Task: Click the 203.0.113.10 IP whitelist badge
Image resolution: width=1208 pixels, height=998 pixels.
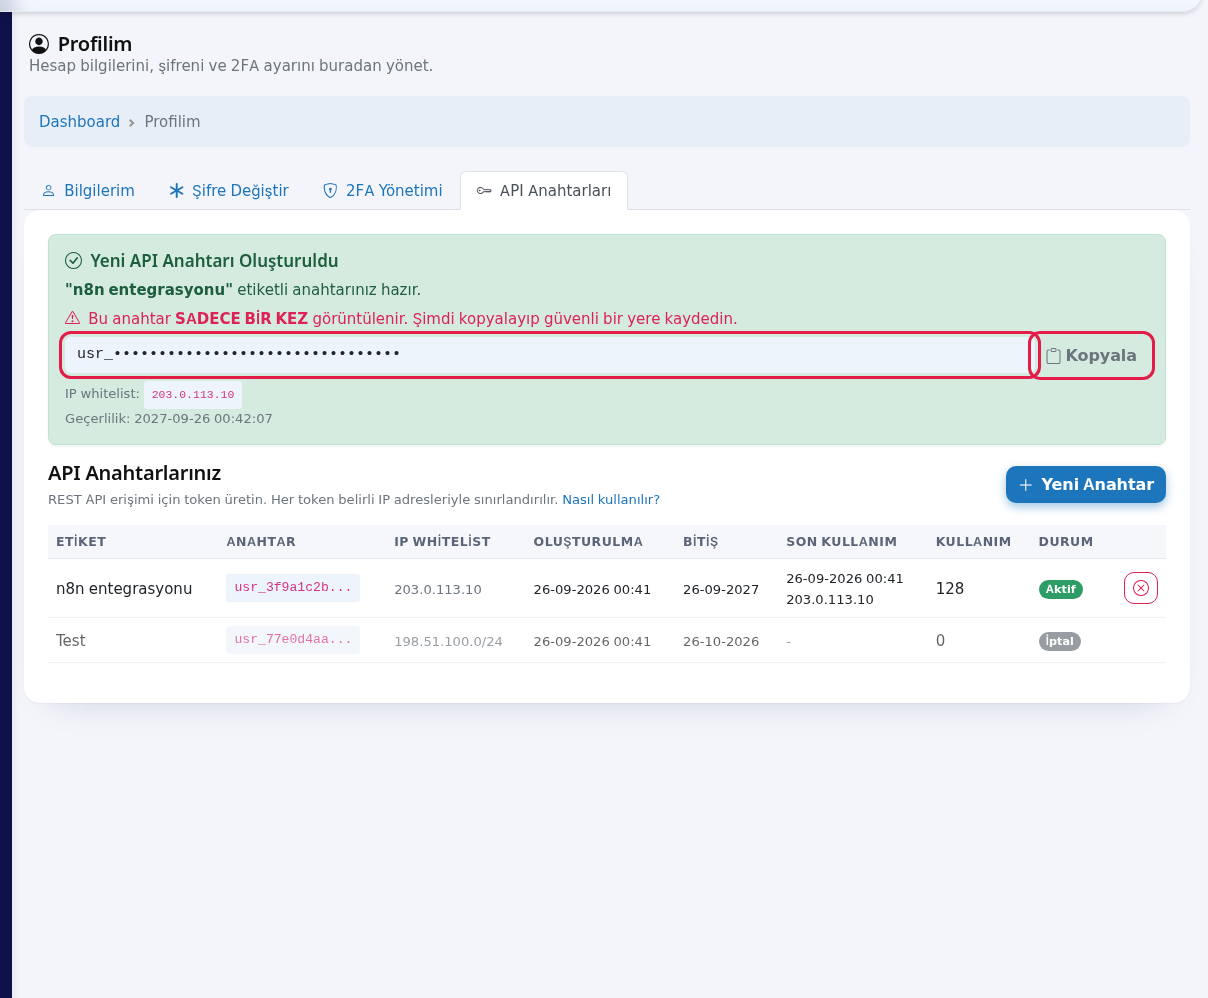Action: (193, 395)
